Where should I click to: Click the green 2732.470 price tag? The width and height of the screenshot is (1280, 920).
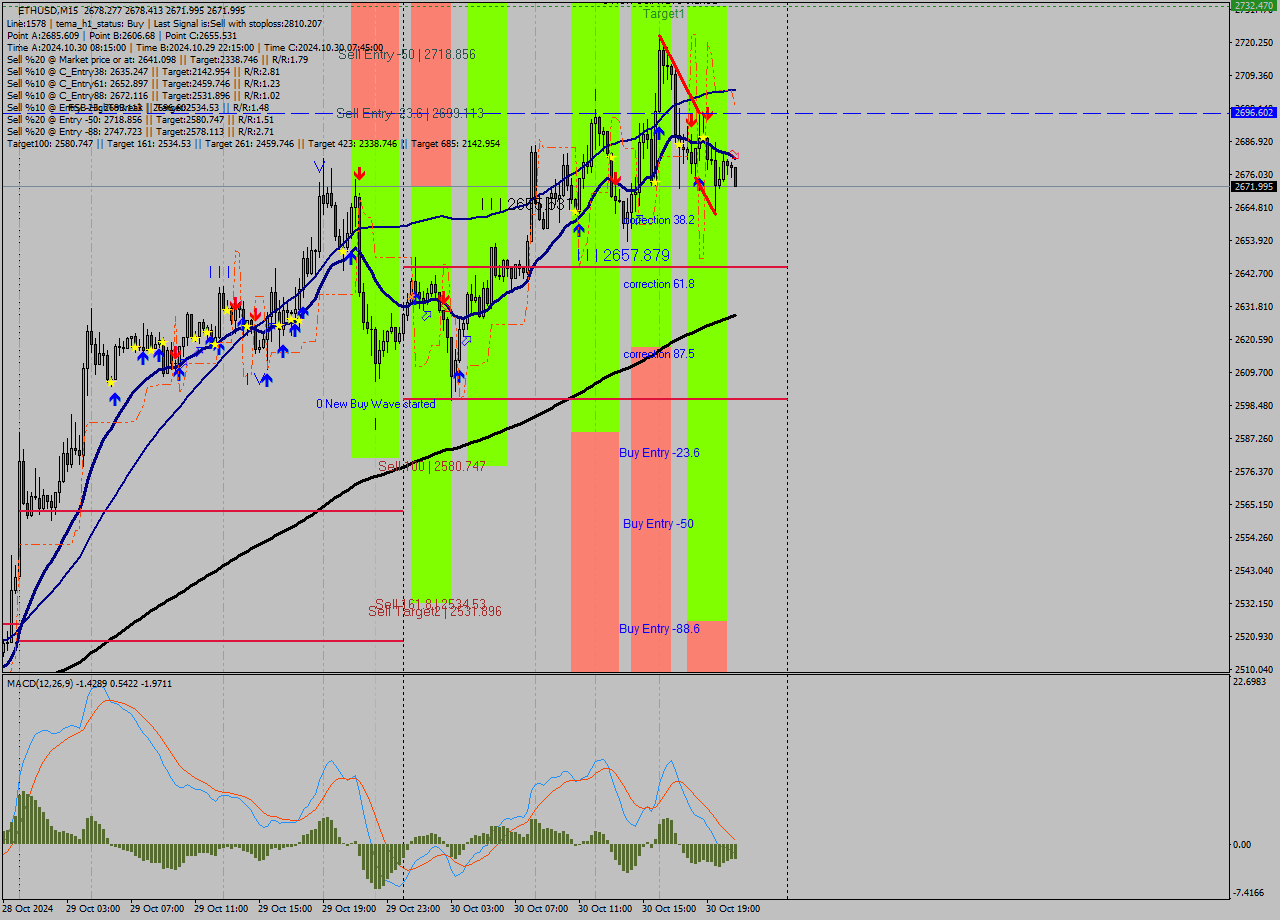pyautogui.click(x=1254, y=6)
